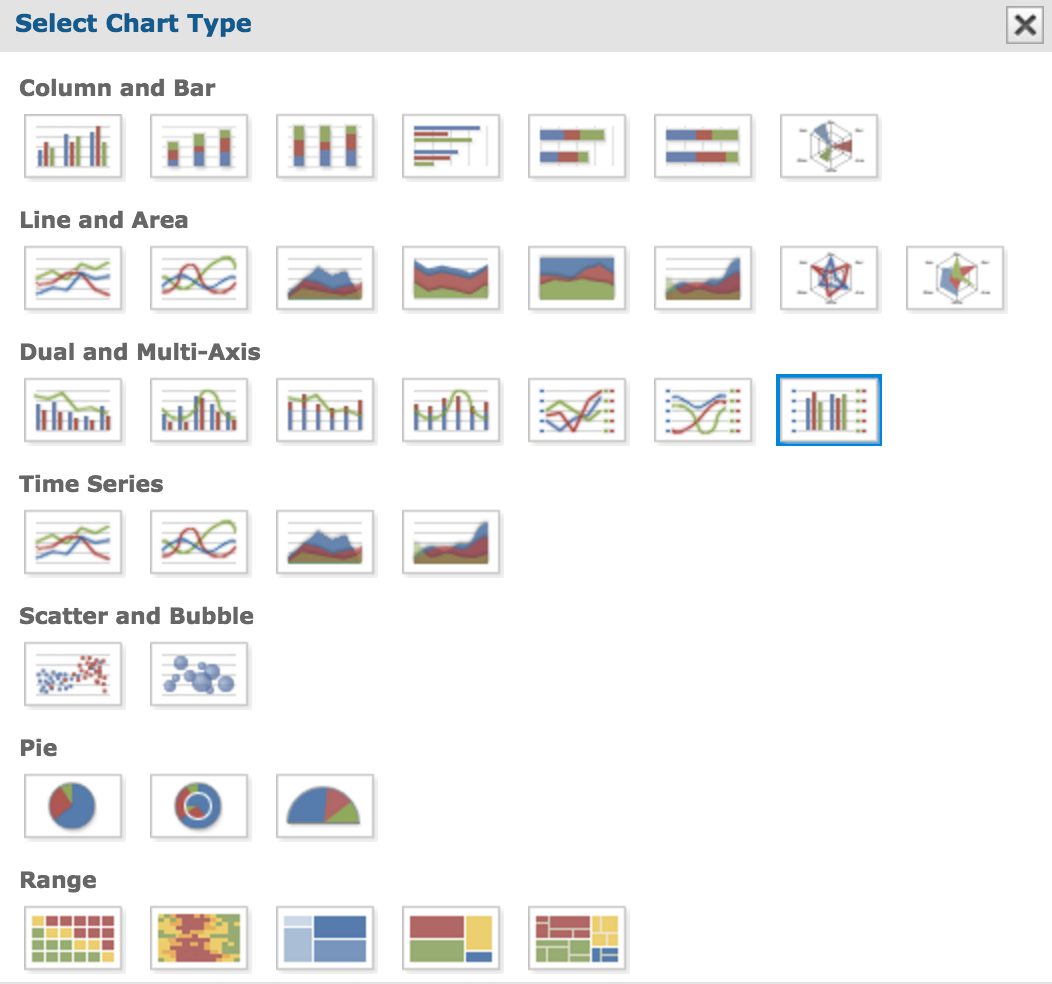Choose the standard pie chart

tap(73, 806)
